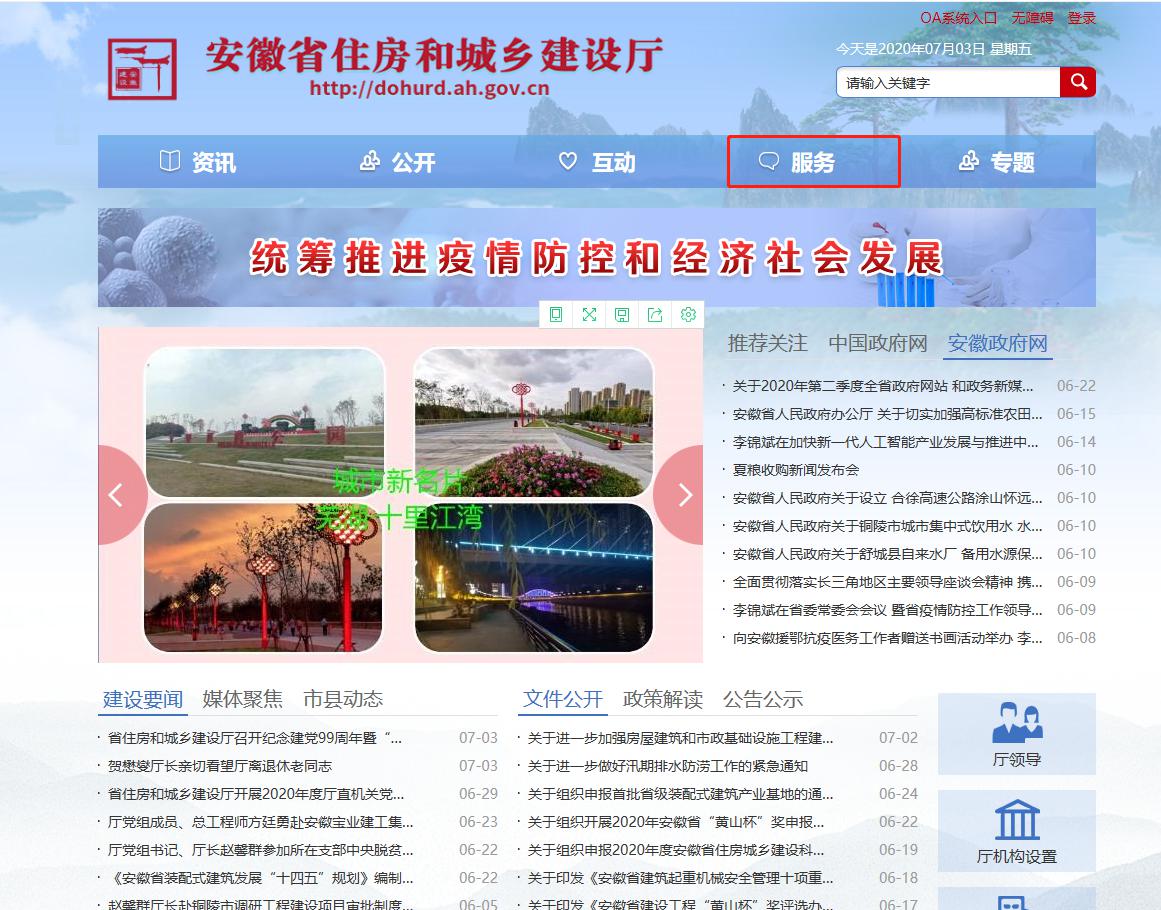Click the OA系统入口 link
Viewport: 1161px width, 910px height.
958,18
